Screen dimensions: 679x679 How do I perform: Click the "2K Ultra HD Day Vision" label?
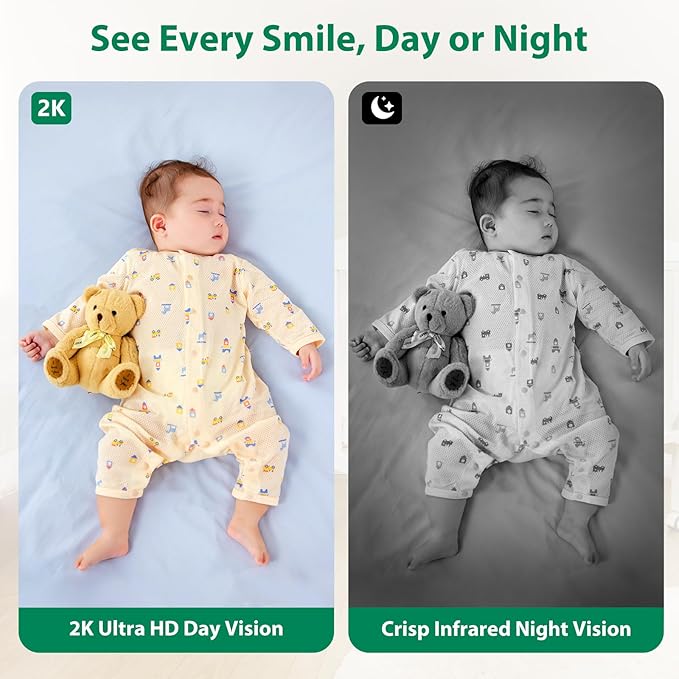click(176, 628)
